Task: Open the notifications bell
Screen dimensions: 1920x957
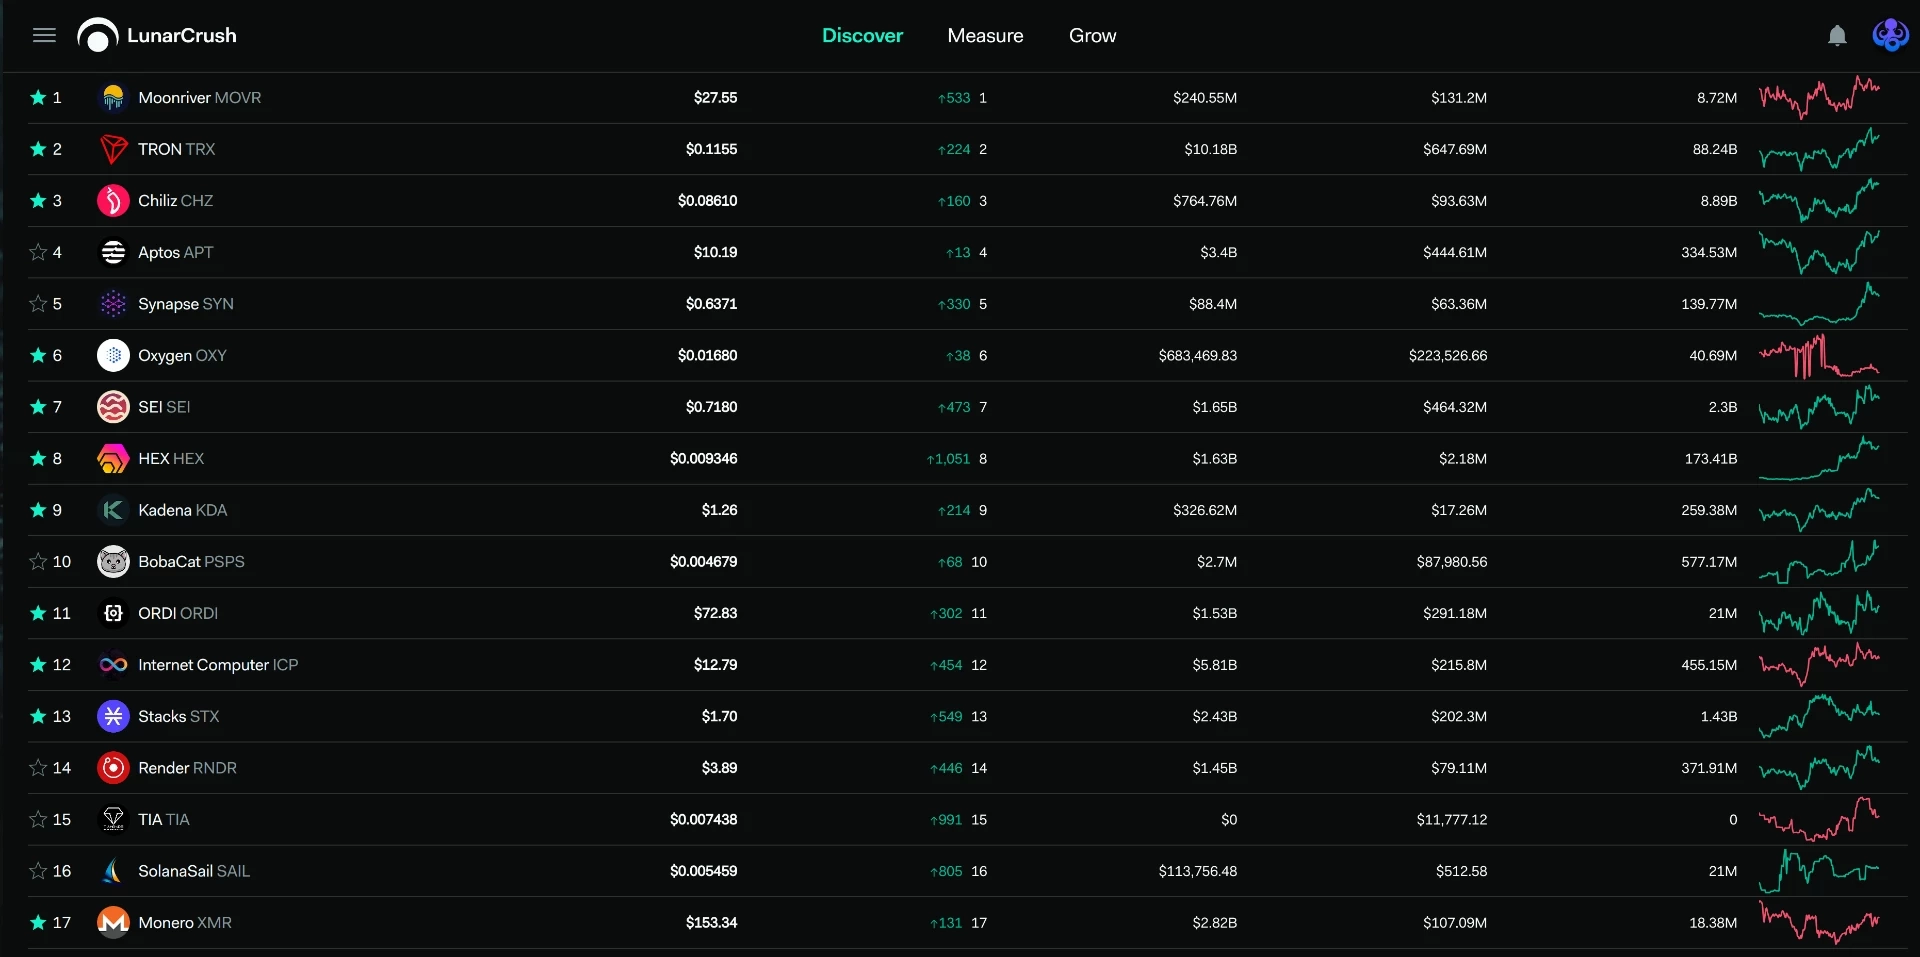Action: click(1837, 36)
